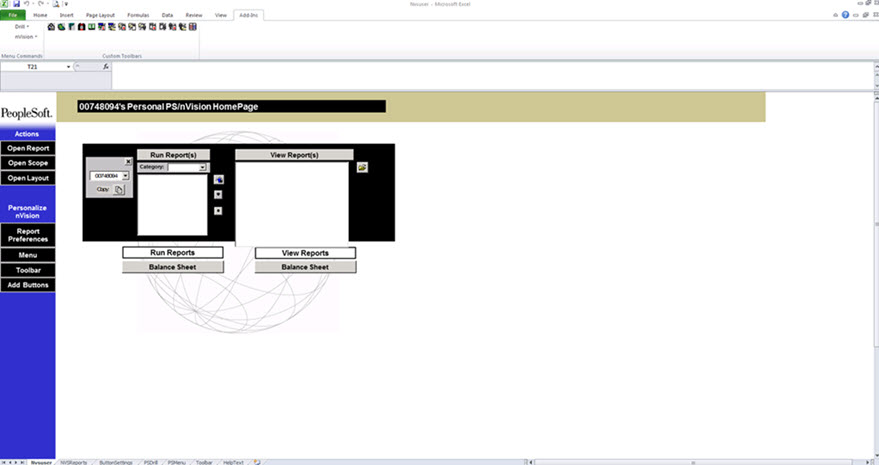
Task: Click the green open-book toolbar icon
Action: coord(91,26)
